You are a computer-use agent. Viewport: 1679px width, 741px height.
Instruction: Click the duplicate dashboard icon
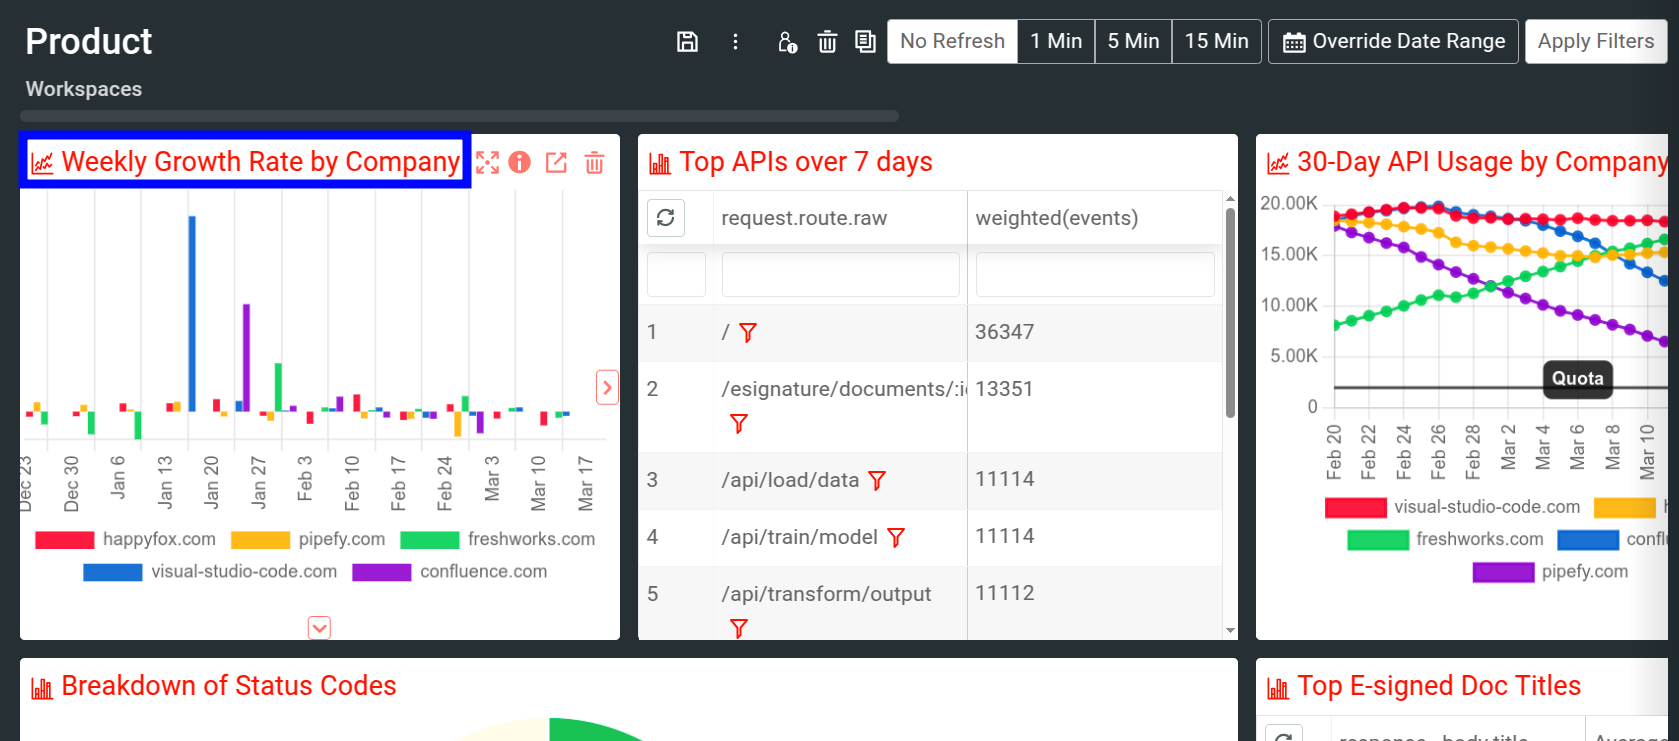click(x=865, y=42)
